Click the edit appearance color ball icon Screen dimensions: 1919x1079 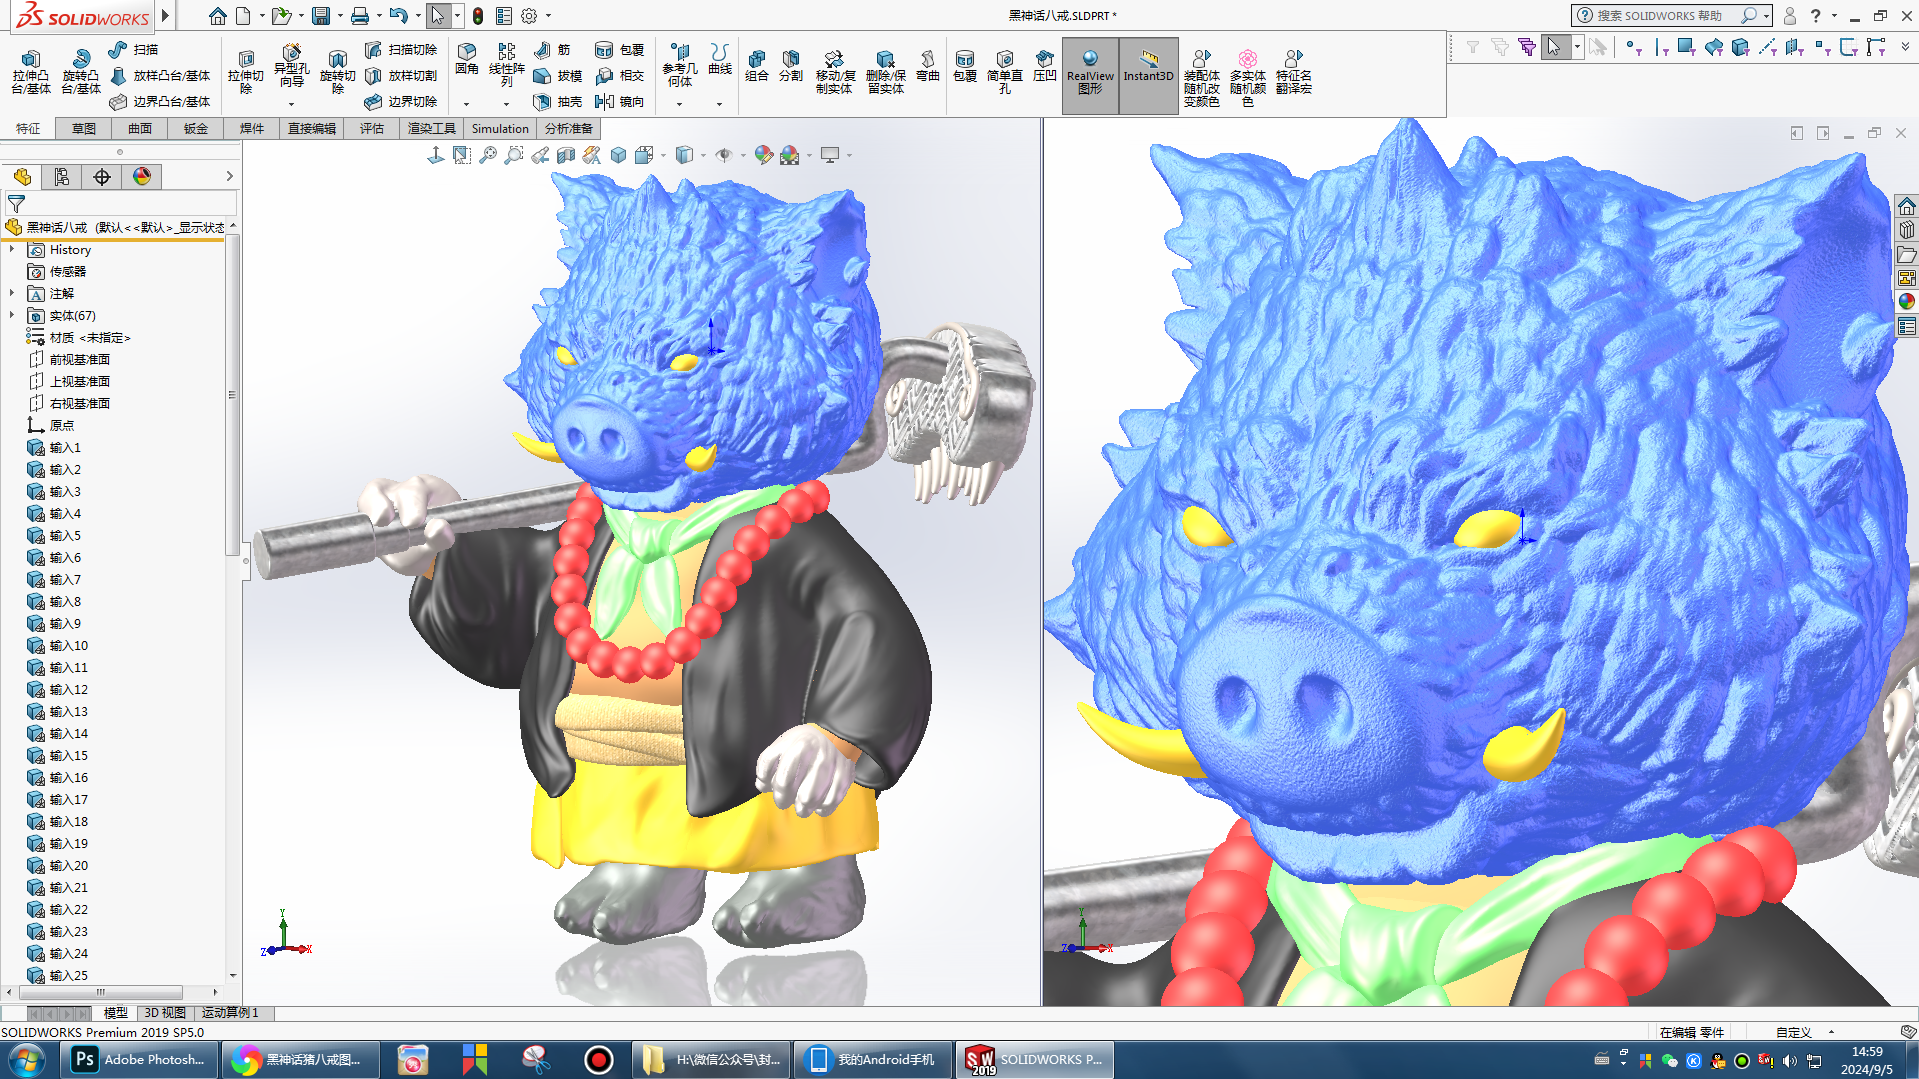763,155
